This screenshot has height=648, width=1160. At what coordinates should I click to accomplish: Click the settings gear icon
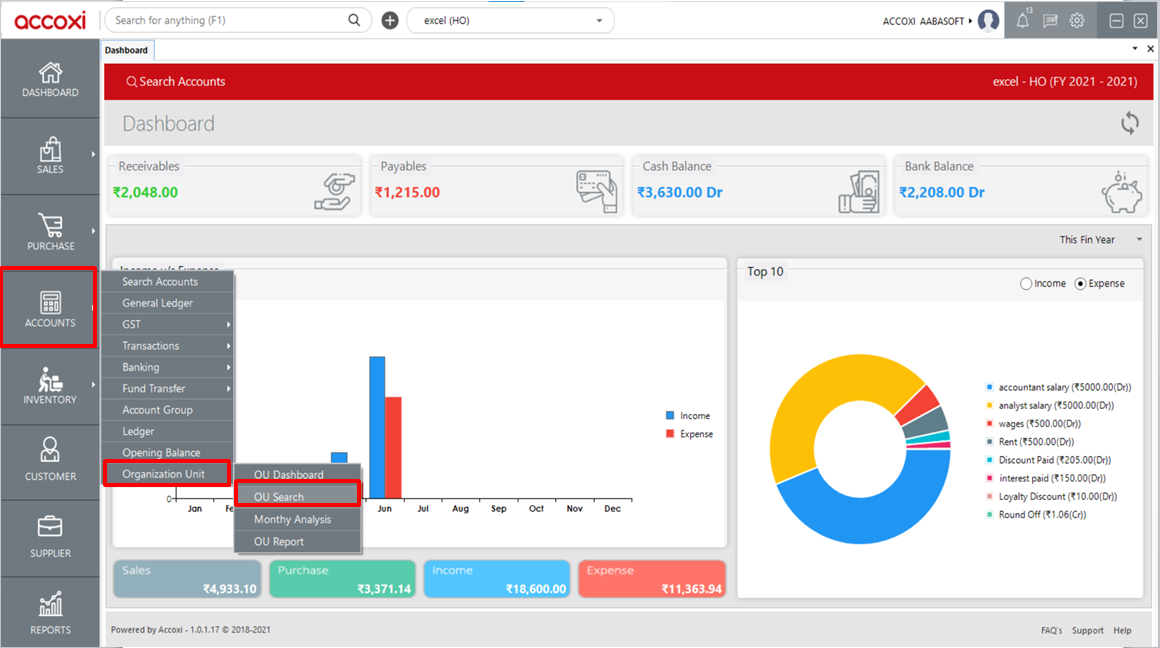pos(1077,20)
